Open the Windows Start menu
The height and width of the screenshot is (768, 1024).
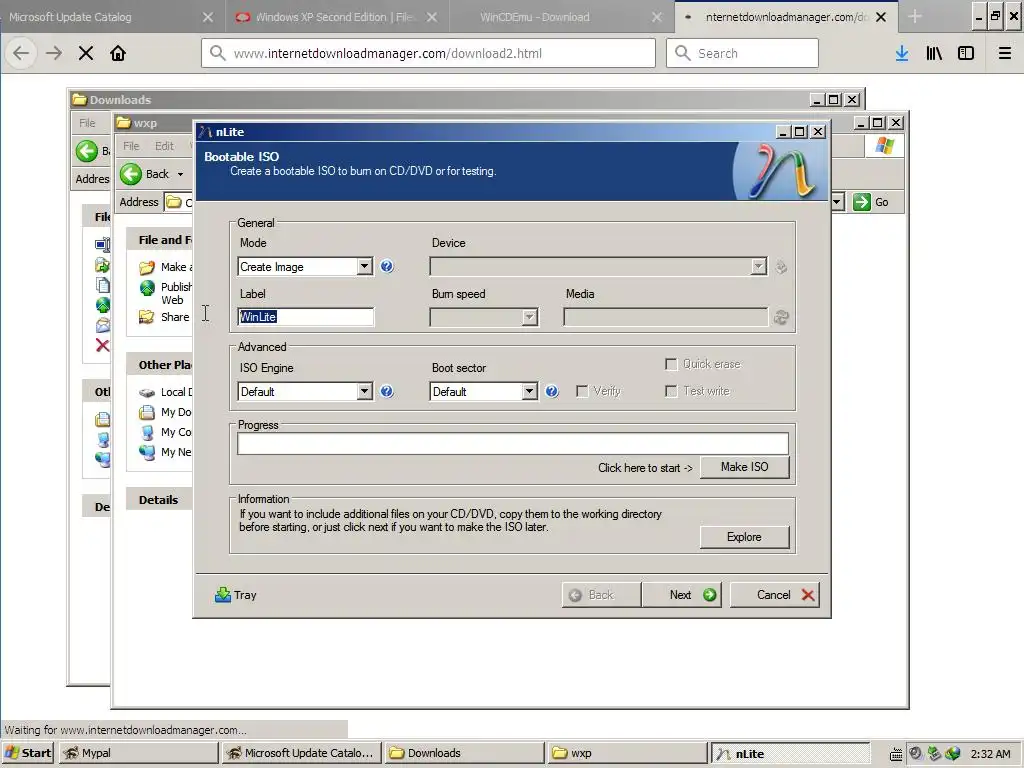click(27, 753)
